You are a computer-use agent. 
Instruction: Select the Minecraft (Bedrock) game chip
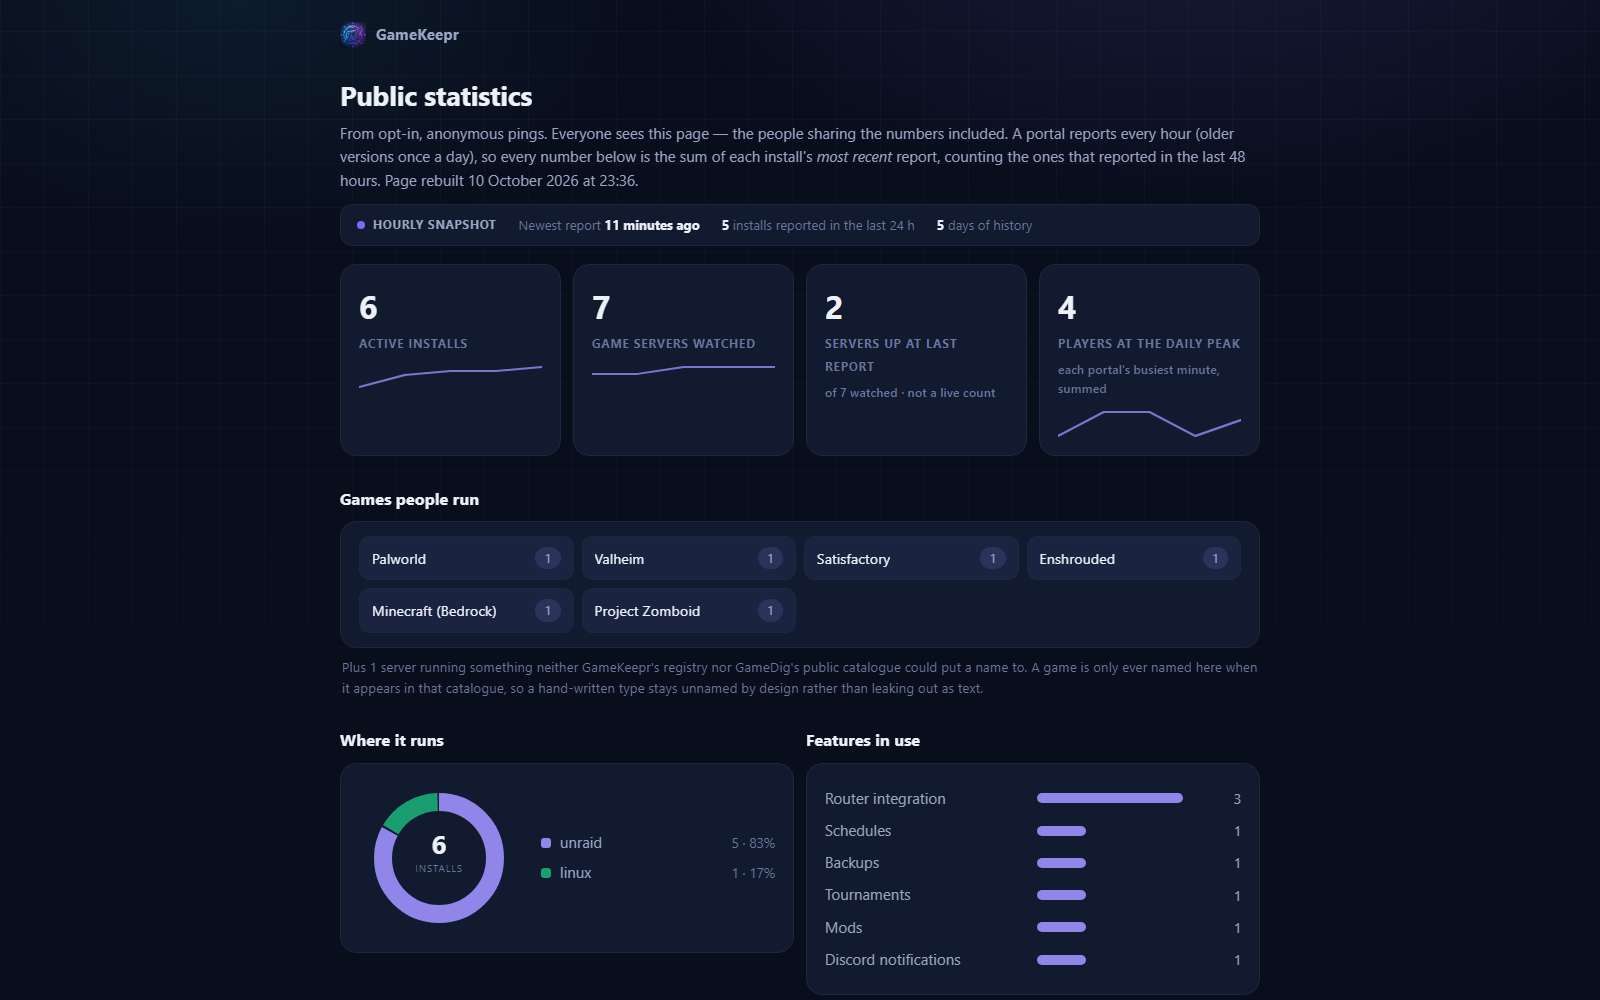(466, 611)
